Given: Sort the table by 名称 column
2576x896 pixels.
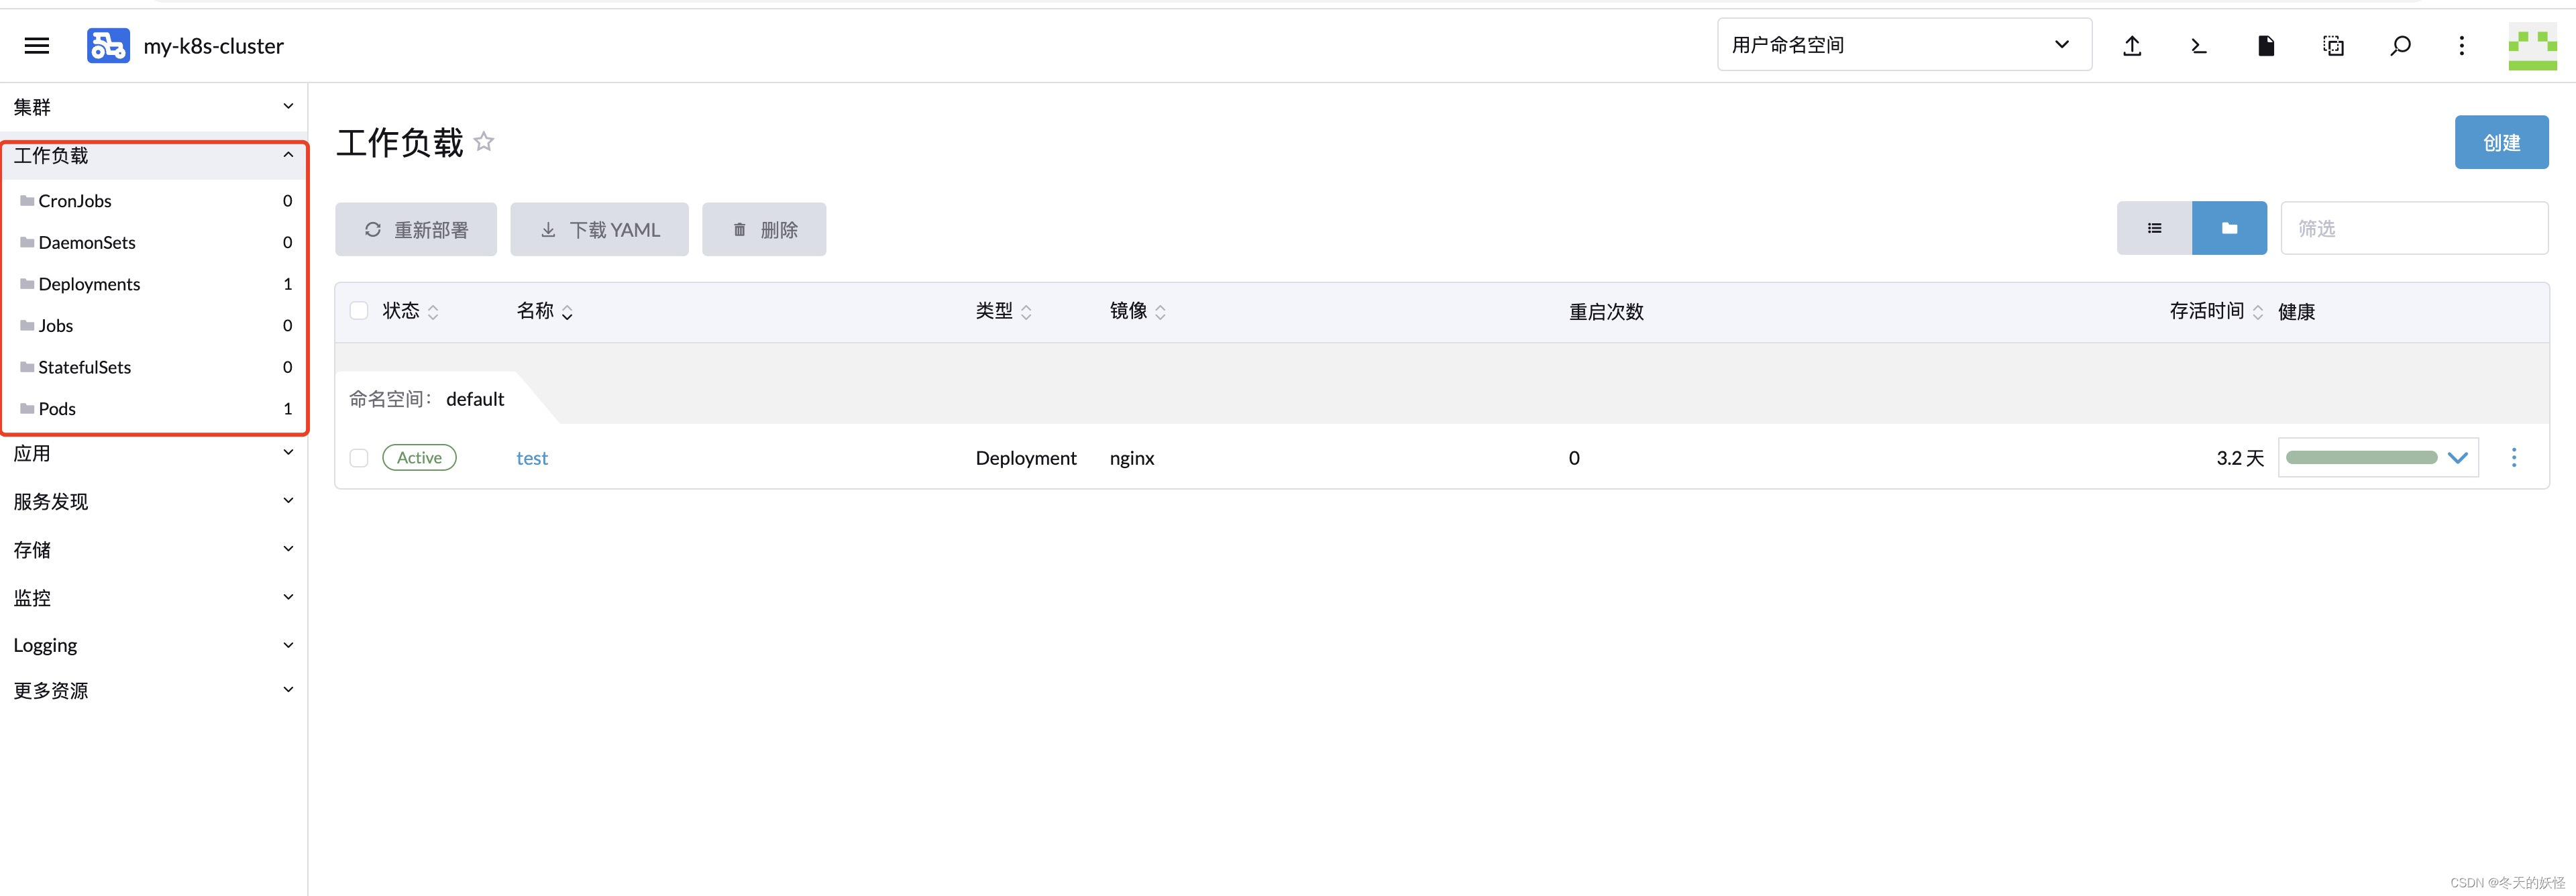Looking at the screenshot, I should tap(545, 311).
